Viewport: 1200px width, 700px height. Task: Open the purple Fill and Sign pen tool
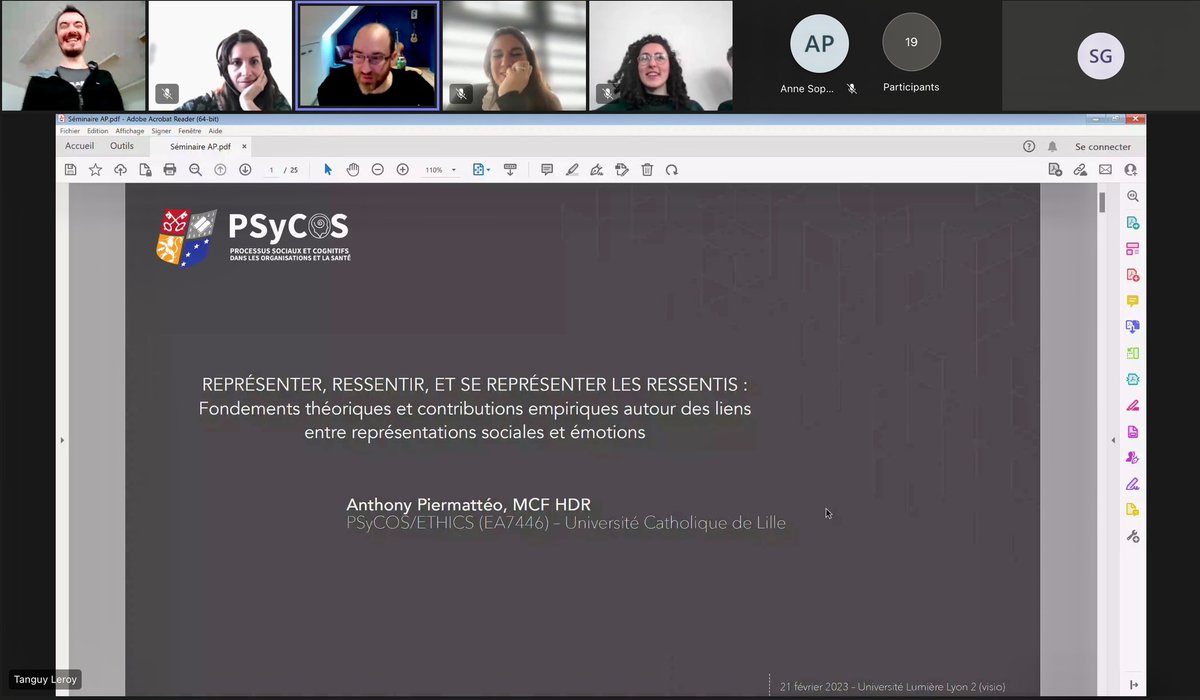click(x=1133, y=484)
